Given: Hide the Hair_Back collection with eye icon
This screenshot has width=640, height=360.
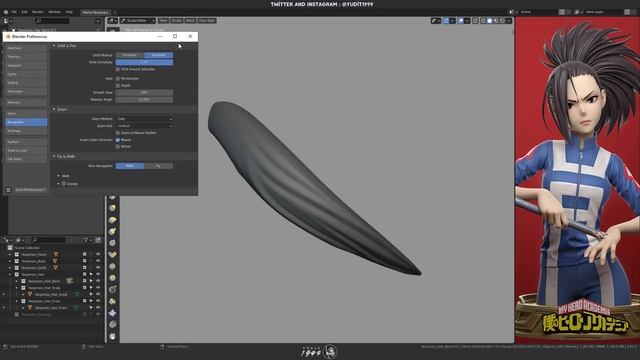Looking at the screenshot, I should (x=98, y=281).
